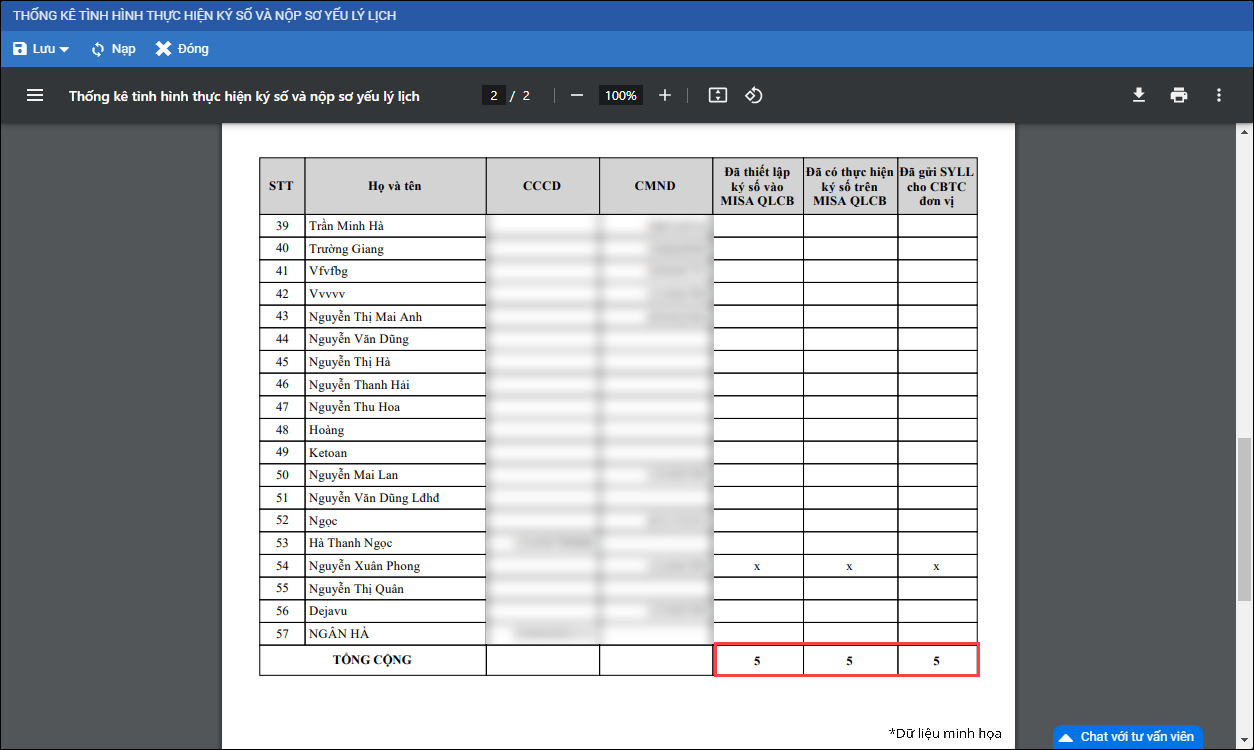Click the Họ và tên column header
The height and width of the screenshot is (750, 1254).
395,186
